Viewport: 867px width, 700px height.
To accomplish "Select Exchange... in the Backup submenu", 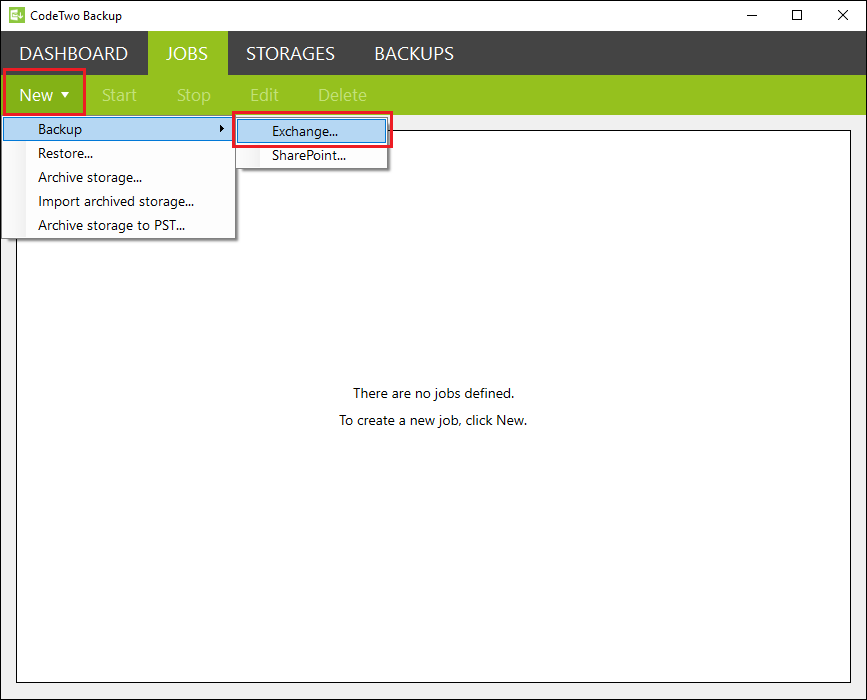I will (312, 131).
